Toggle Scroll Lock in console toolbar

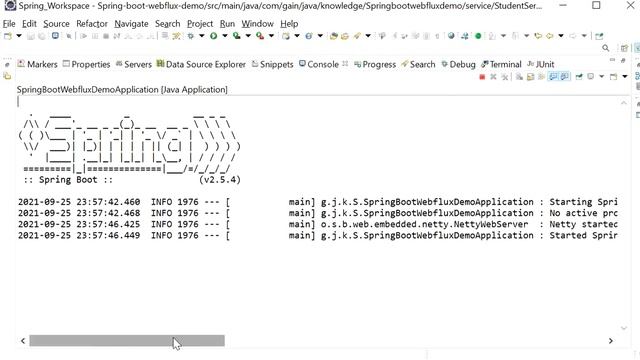point(530,77)
